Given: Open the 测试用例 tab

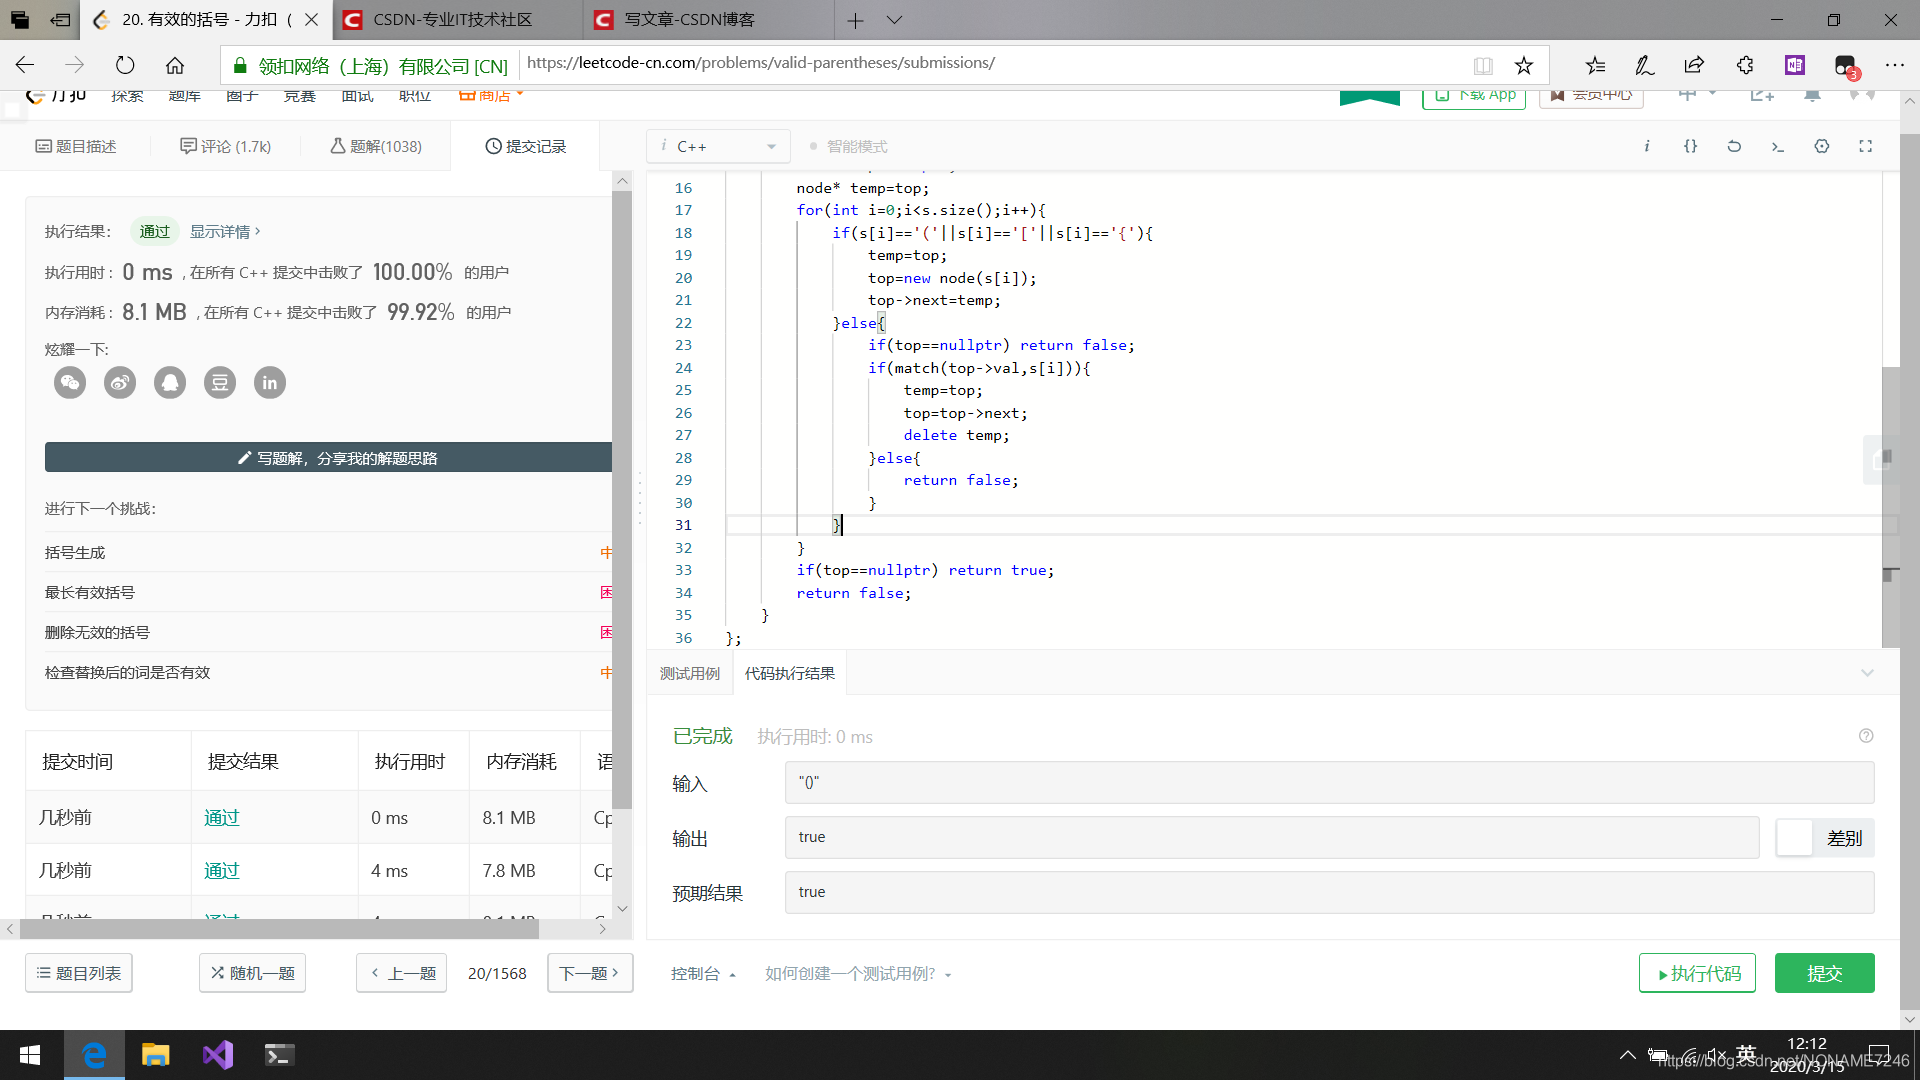Looking at the screenshot, I should [x=689, y=673].
